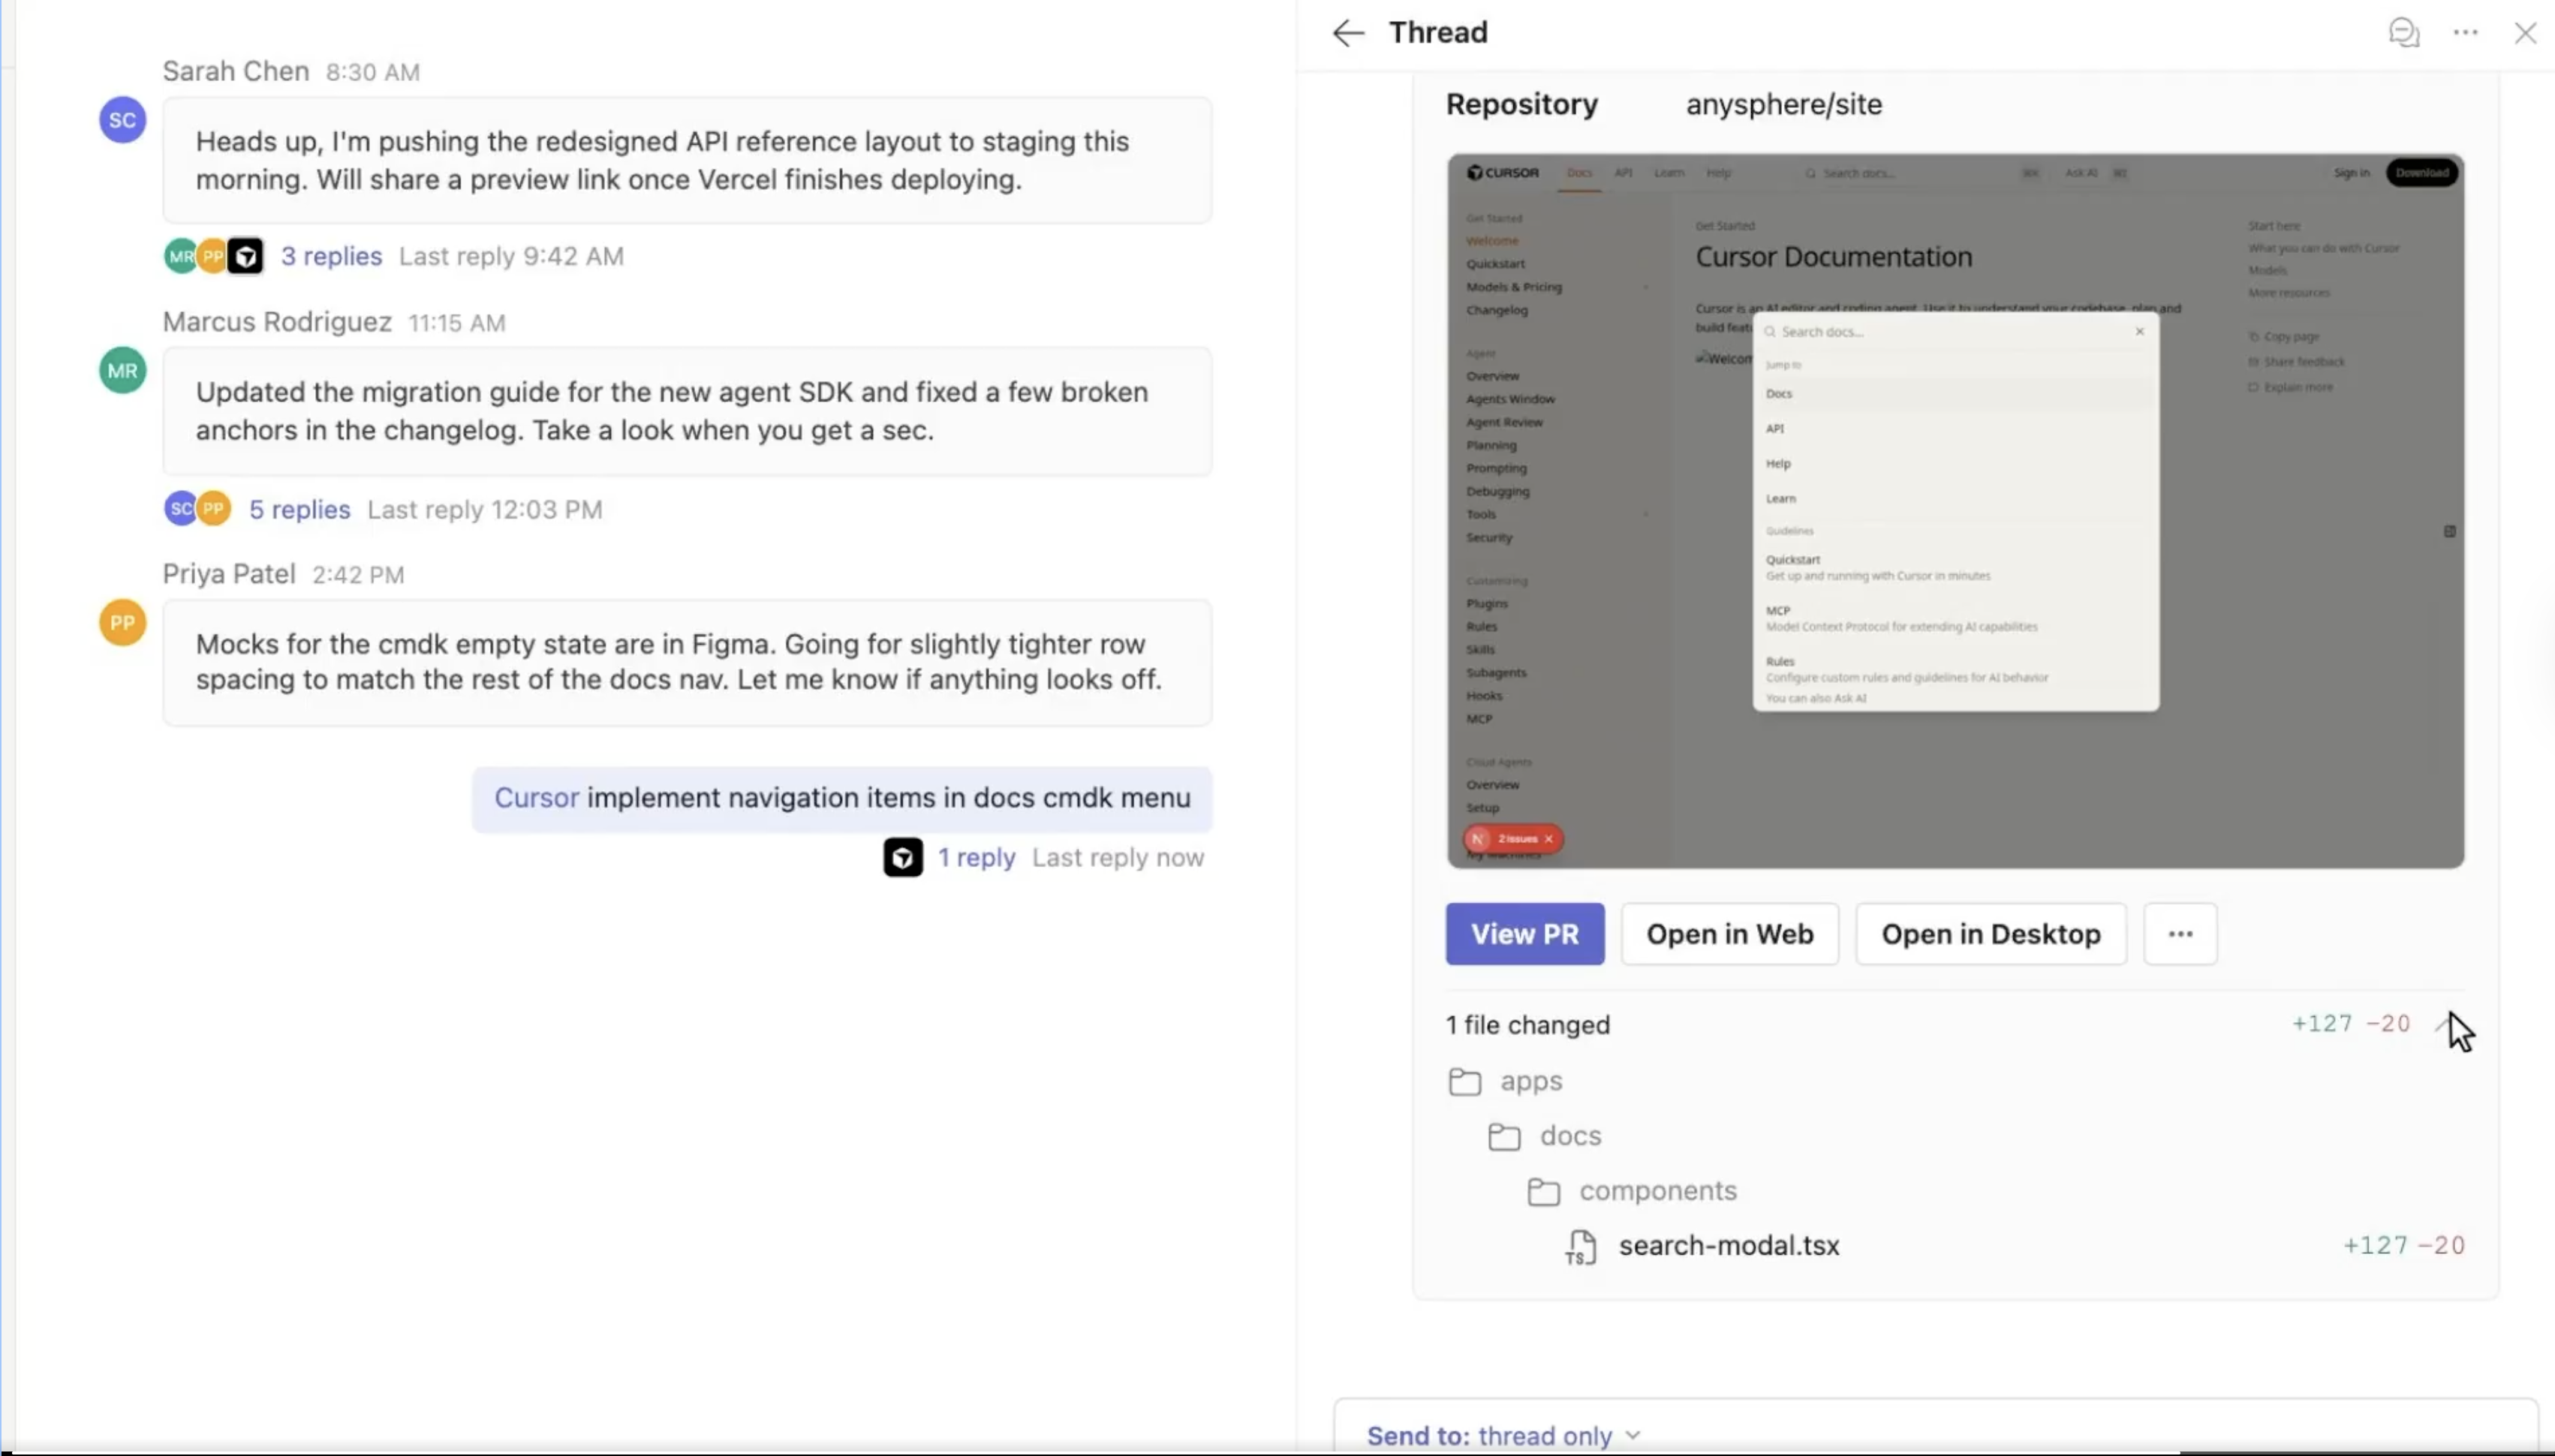Go back using the Thread arrow
The height and width of the screenshot is (1456, 2555).
click(x=1348, y=33)
